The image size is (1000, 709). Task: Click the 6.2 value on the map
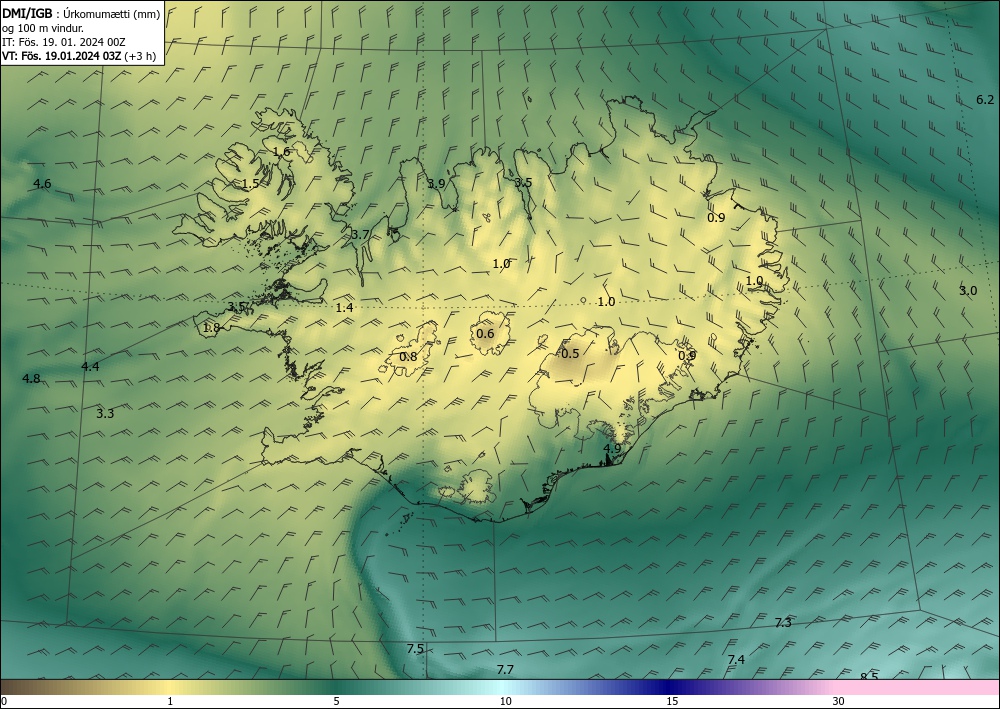(985, 99)
